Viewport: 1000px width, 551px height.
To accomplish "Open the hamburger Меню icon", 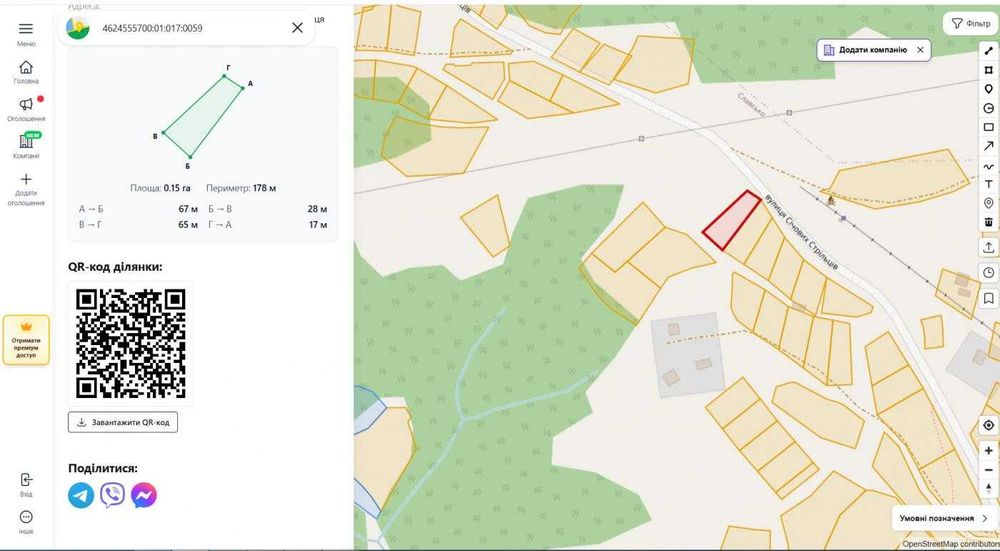I will tap(26, 29).
